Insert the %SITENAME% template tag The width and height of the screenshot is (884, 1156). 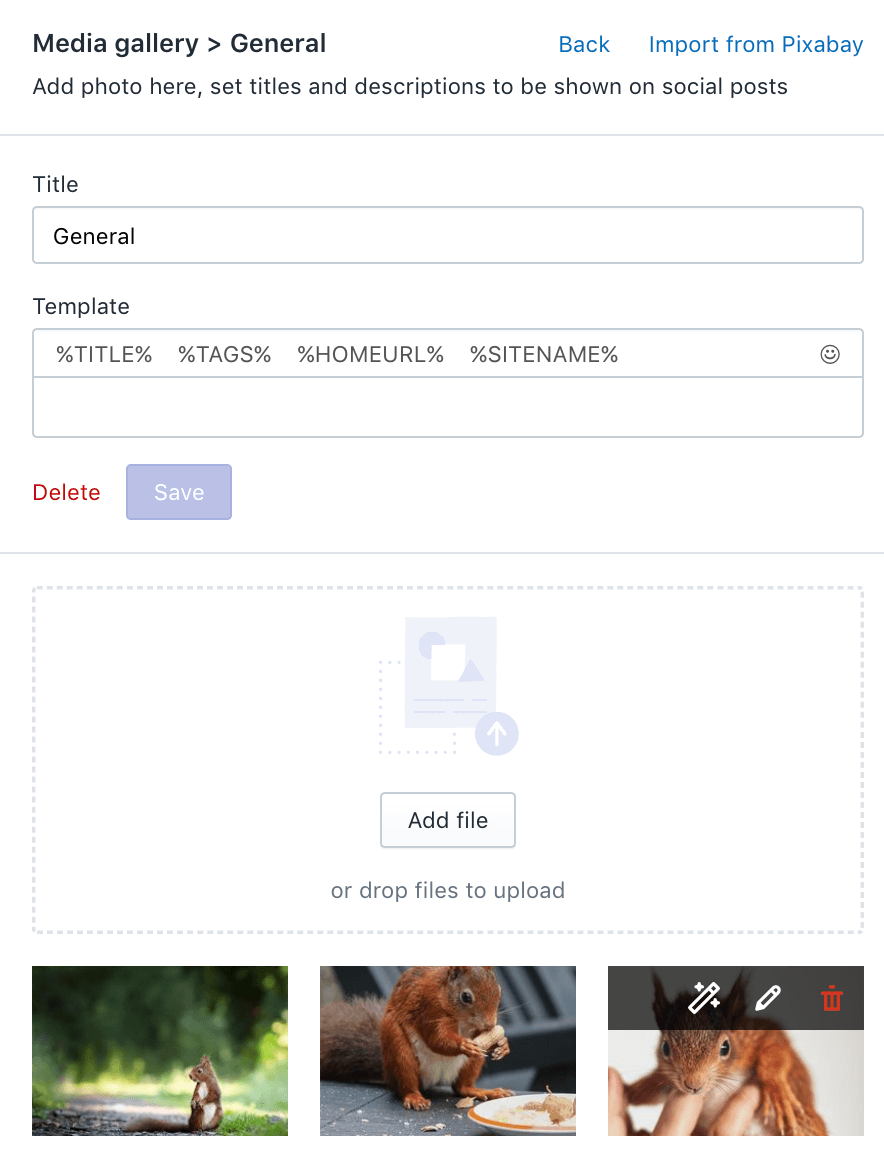tap(544, 355)
